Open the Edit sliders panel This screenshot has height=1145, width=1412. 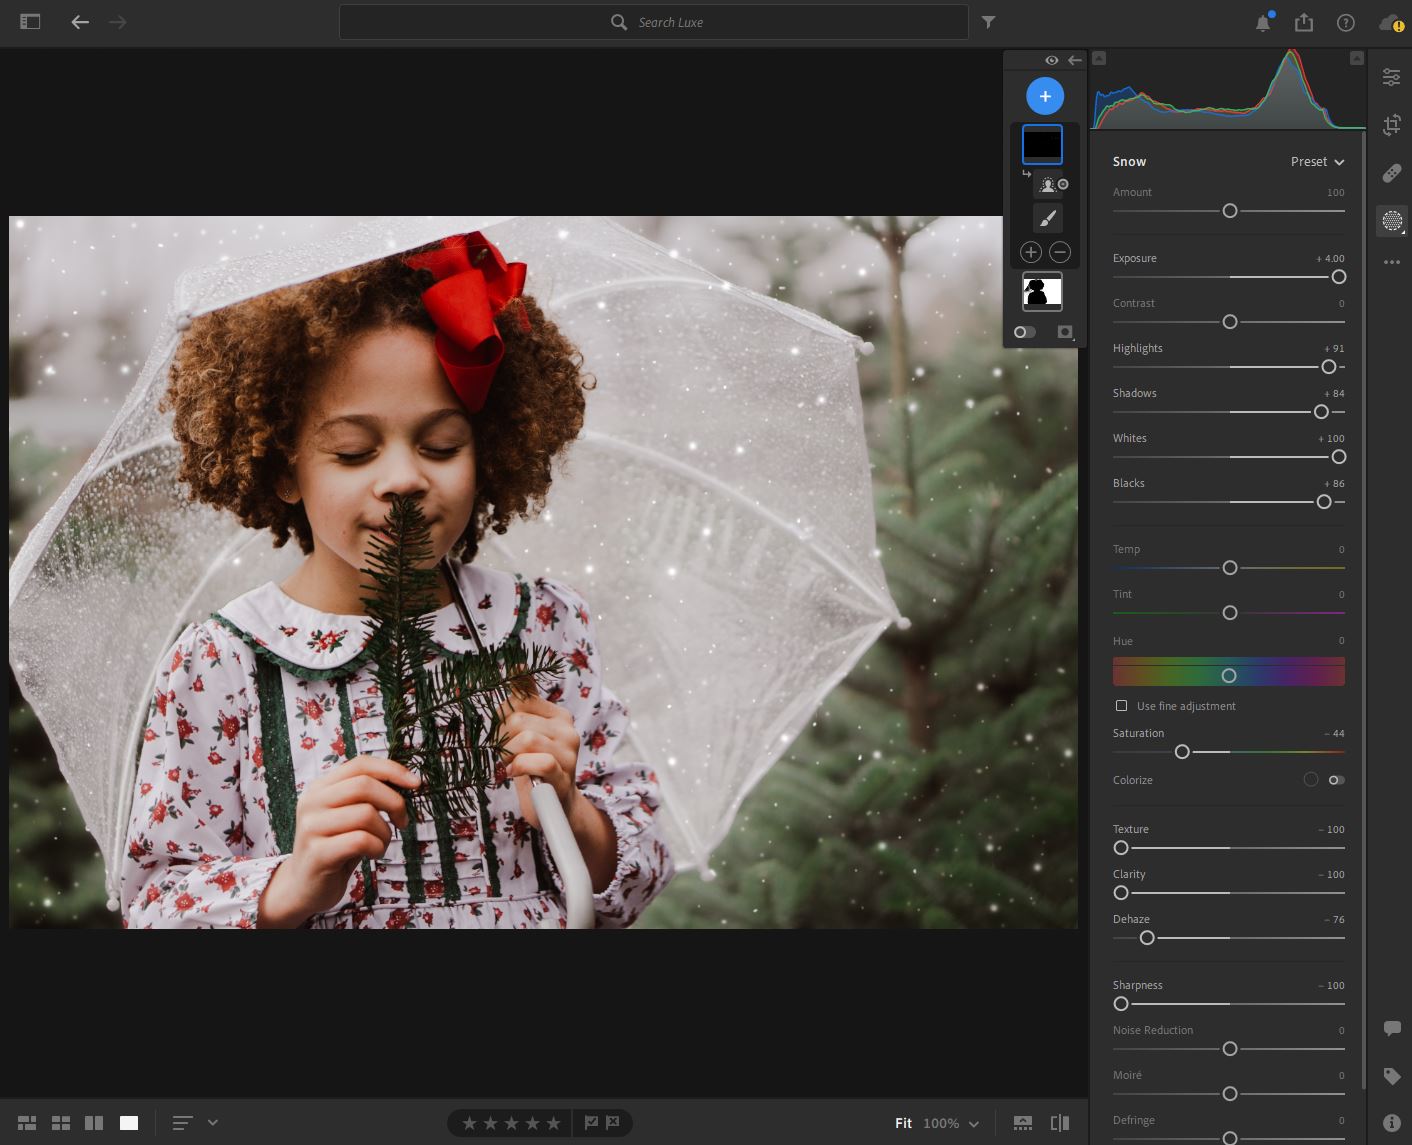pyautogui.click(x=1391, y=77)
